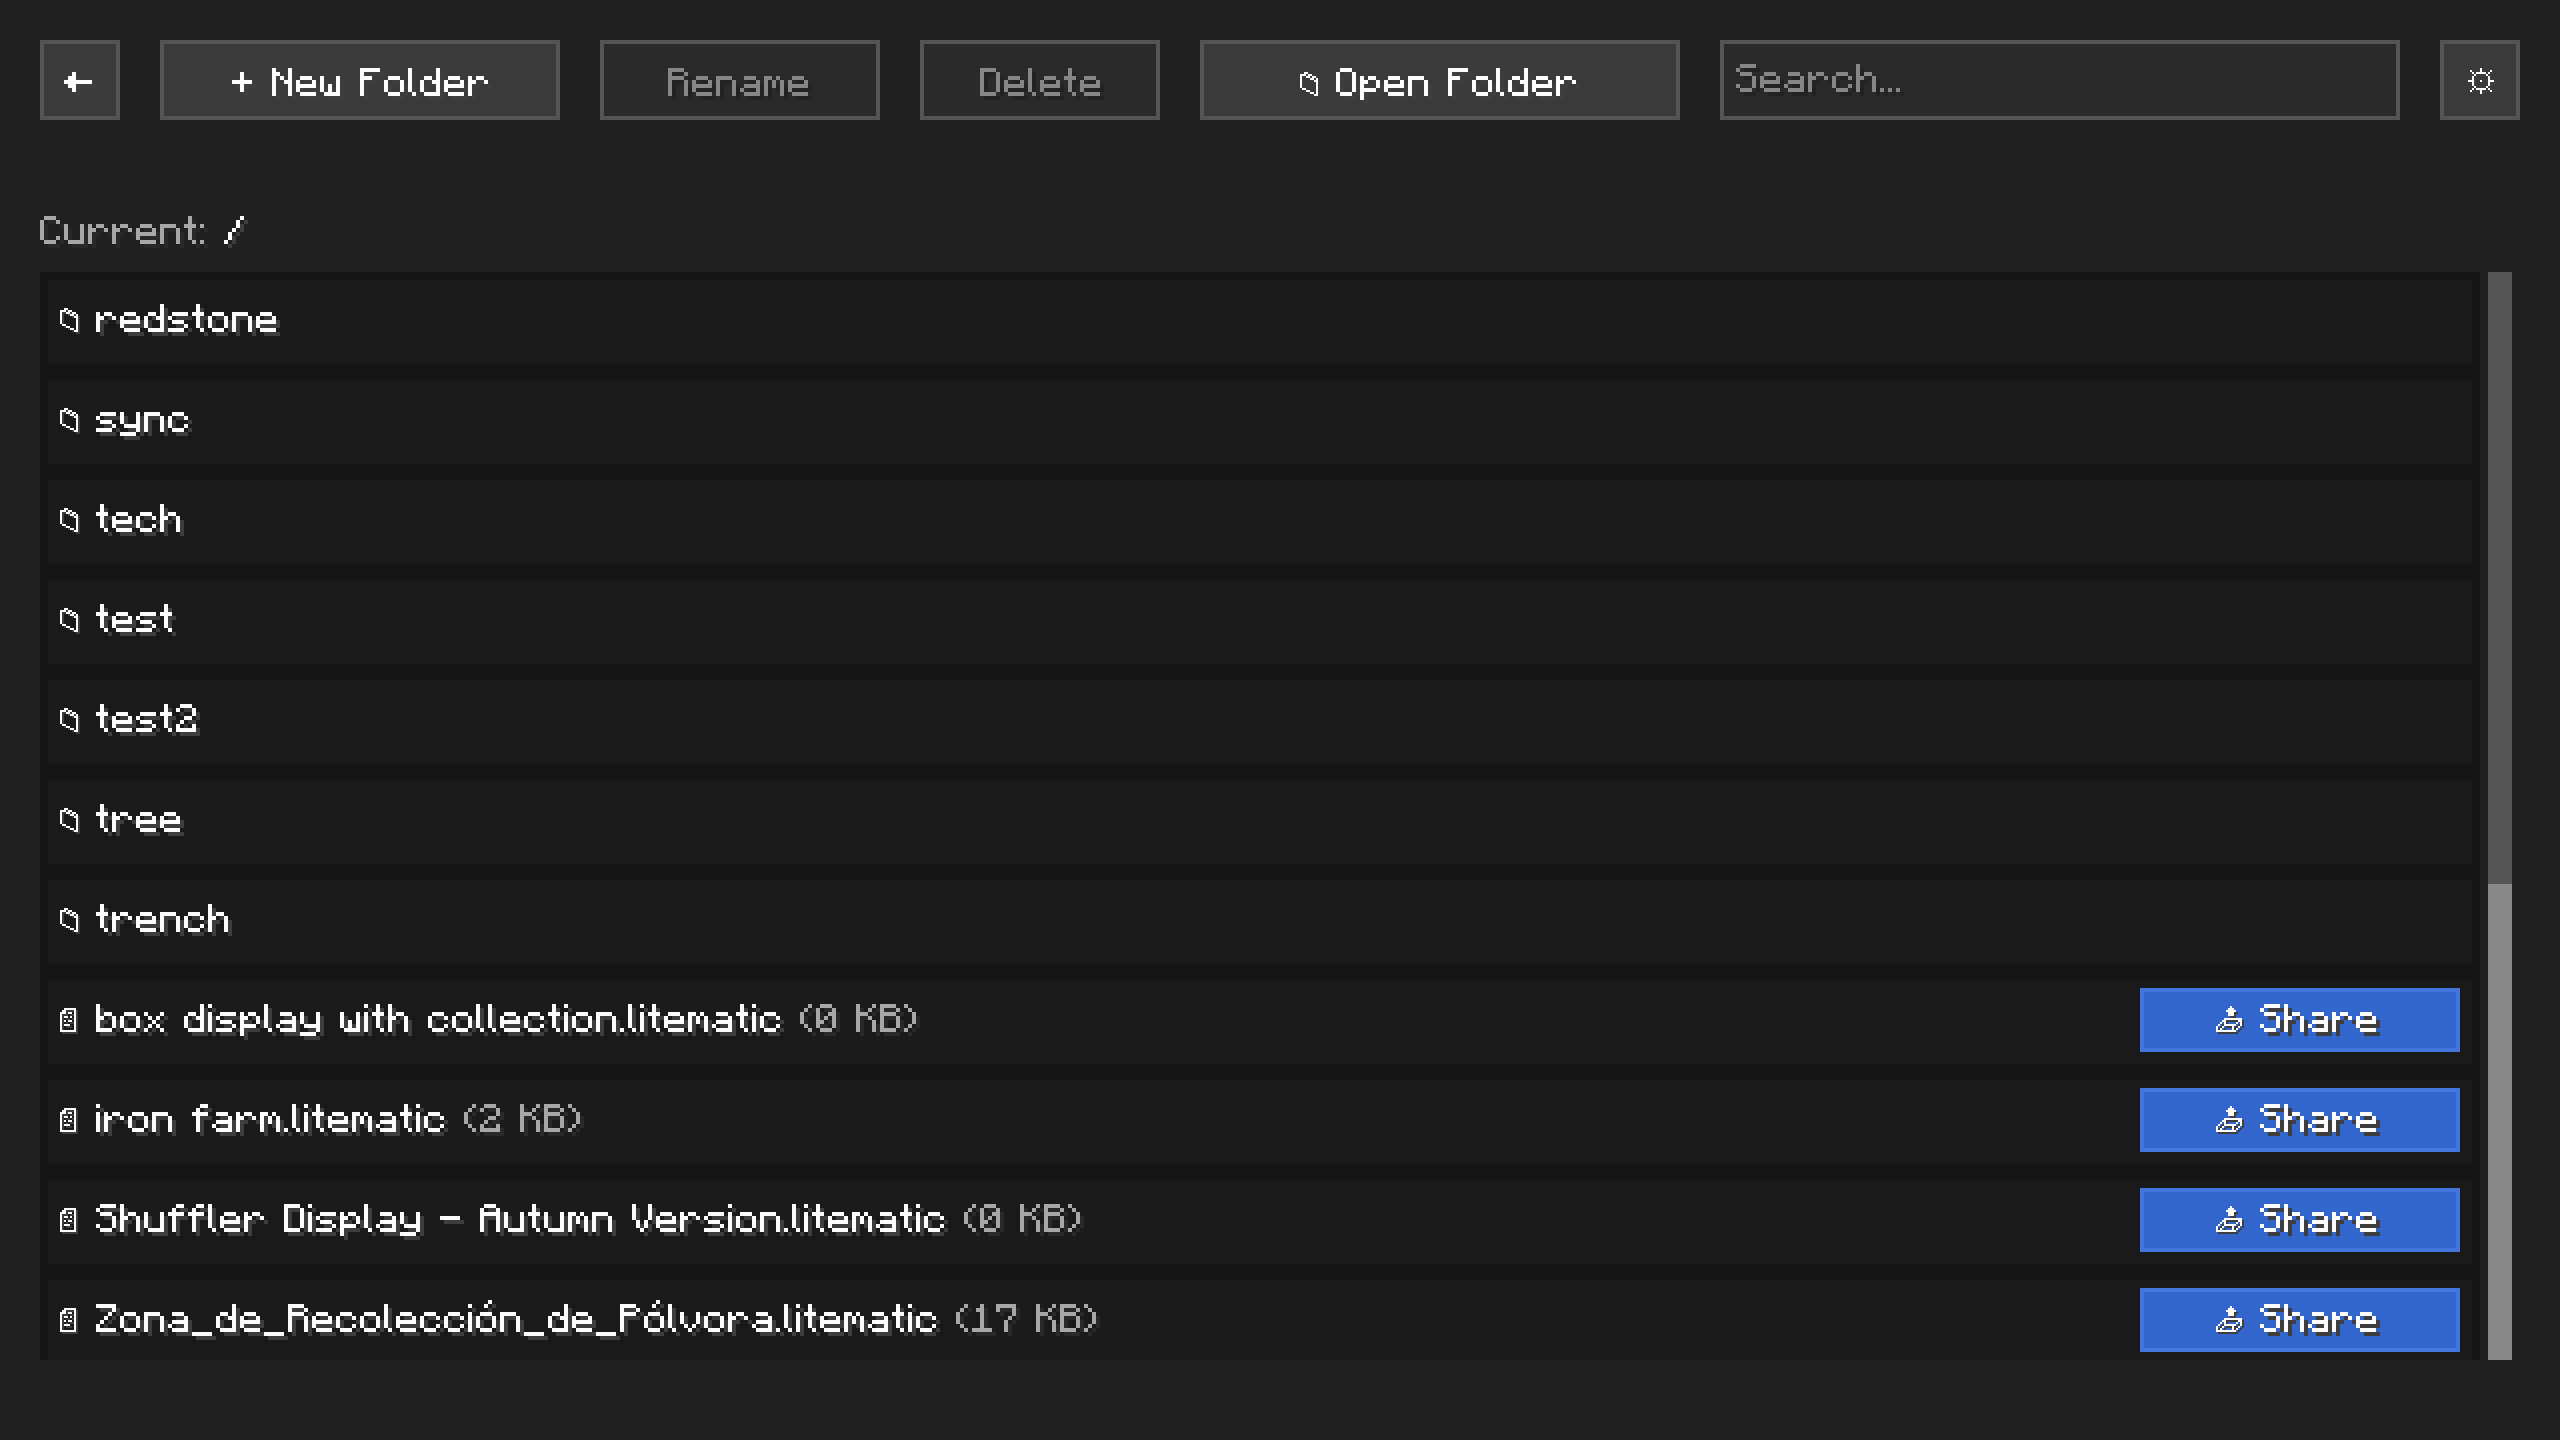The image size is (2560, 1440).
Task: Share box display with collection.litematic
Action: (2299, 1020)
